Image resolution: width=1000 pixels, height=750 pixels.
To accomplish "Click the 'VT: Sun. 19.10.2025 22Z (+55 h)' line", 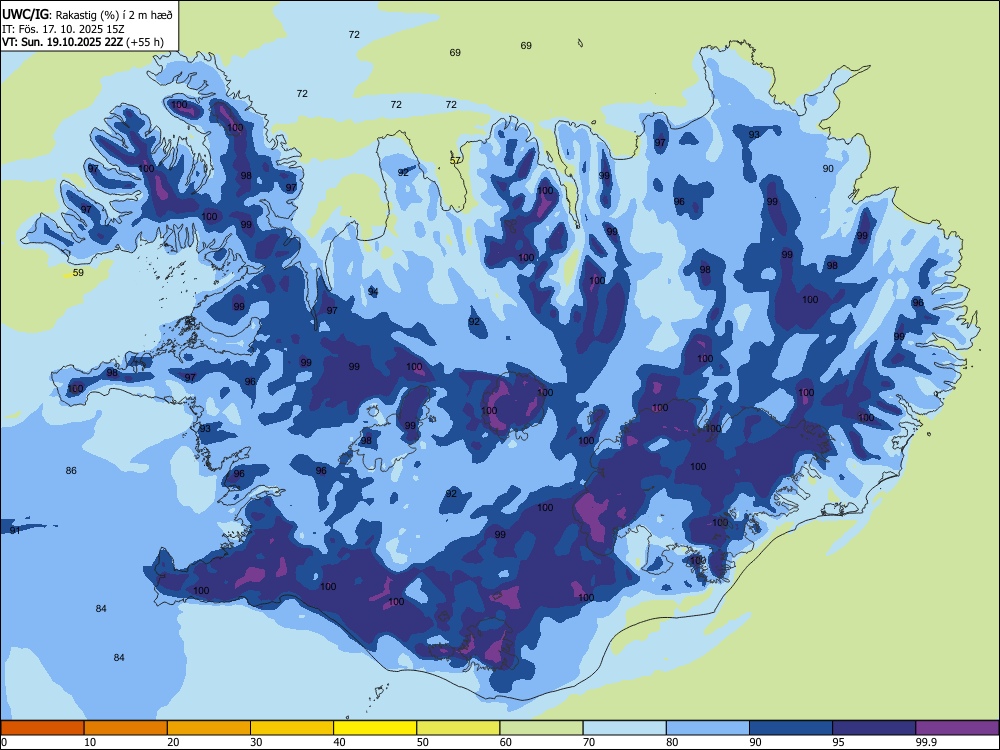I will [x=83, y=43].
